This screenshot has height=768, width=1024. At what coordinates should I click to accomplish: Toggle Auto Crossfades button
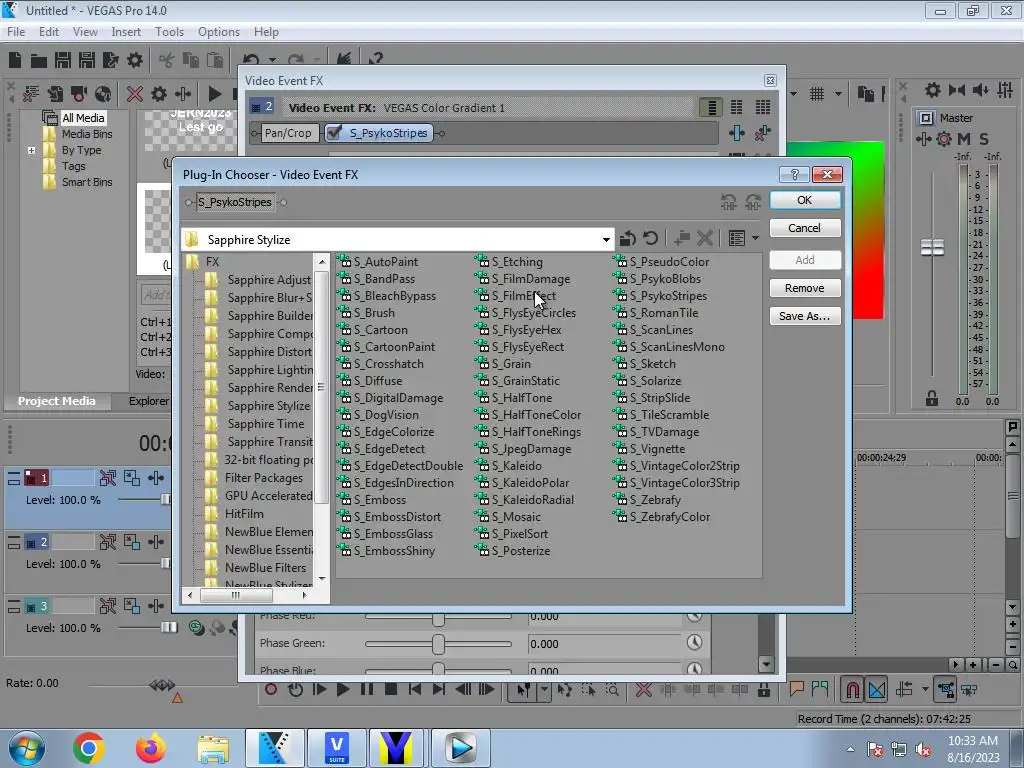pos(876,689)
